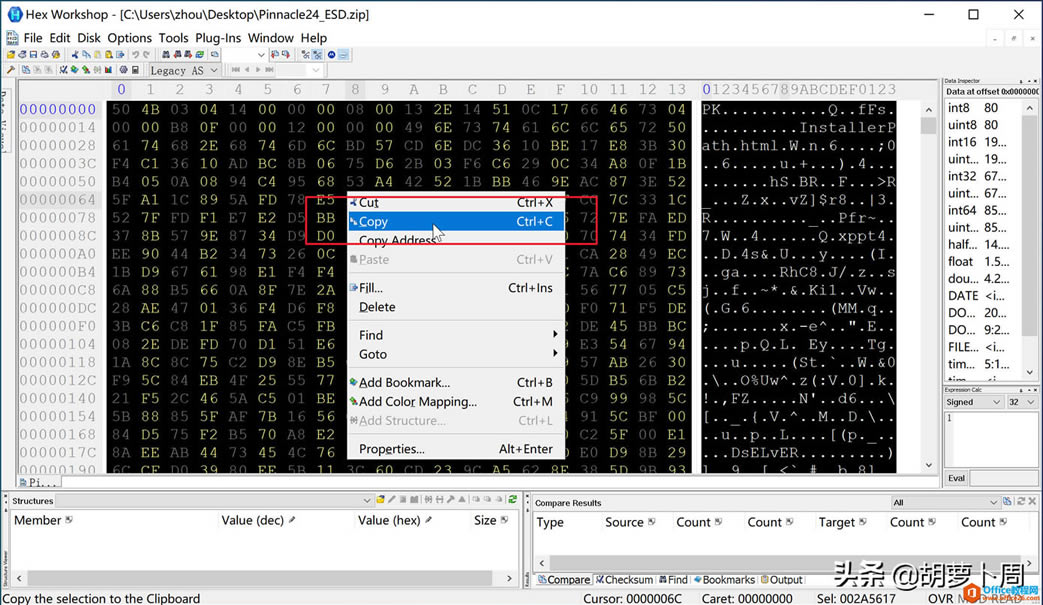
Task: Open the Help menu
Action: click(x=313, y=38)
